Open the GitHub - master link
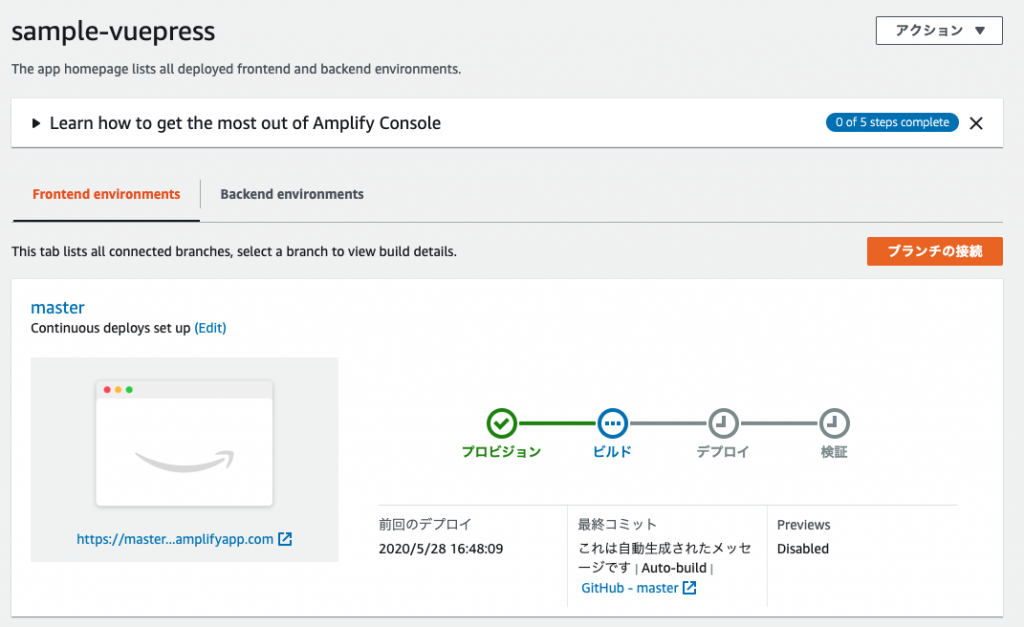The image size is (1024, 627). coord(630,588)
